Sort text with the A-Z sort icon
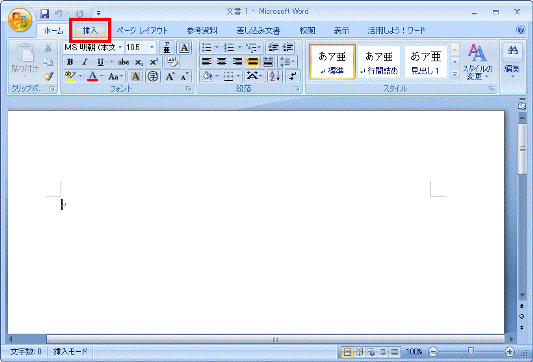 275,76
